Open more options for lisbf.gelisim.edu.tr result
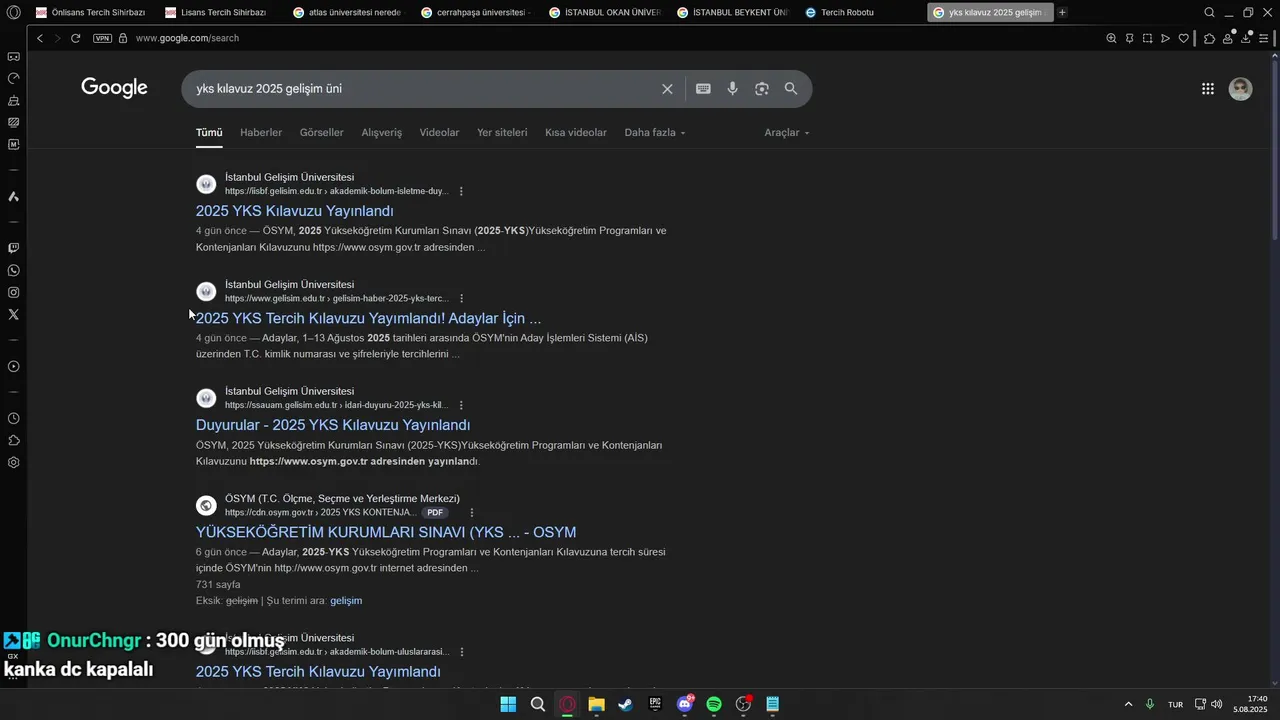The image size is (1280, 720). point(461,191)
